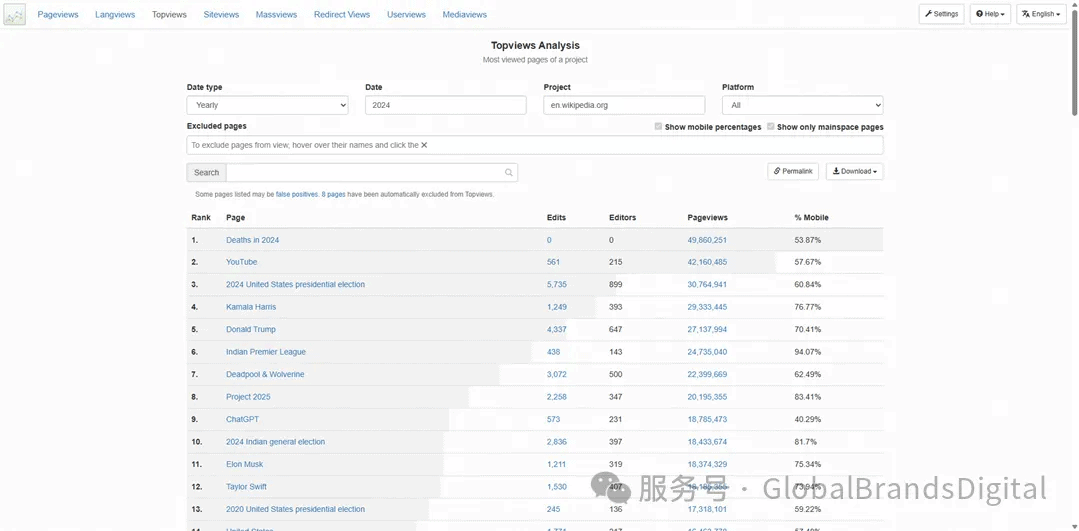1079x531 pixels.
Task: Go to the Langviews tab
Action: tap(115, 14)
